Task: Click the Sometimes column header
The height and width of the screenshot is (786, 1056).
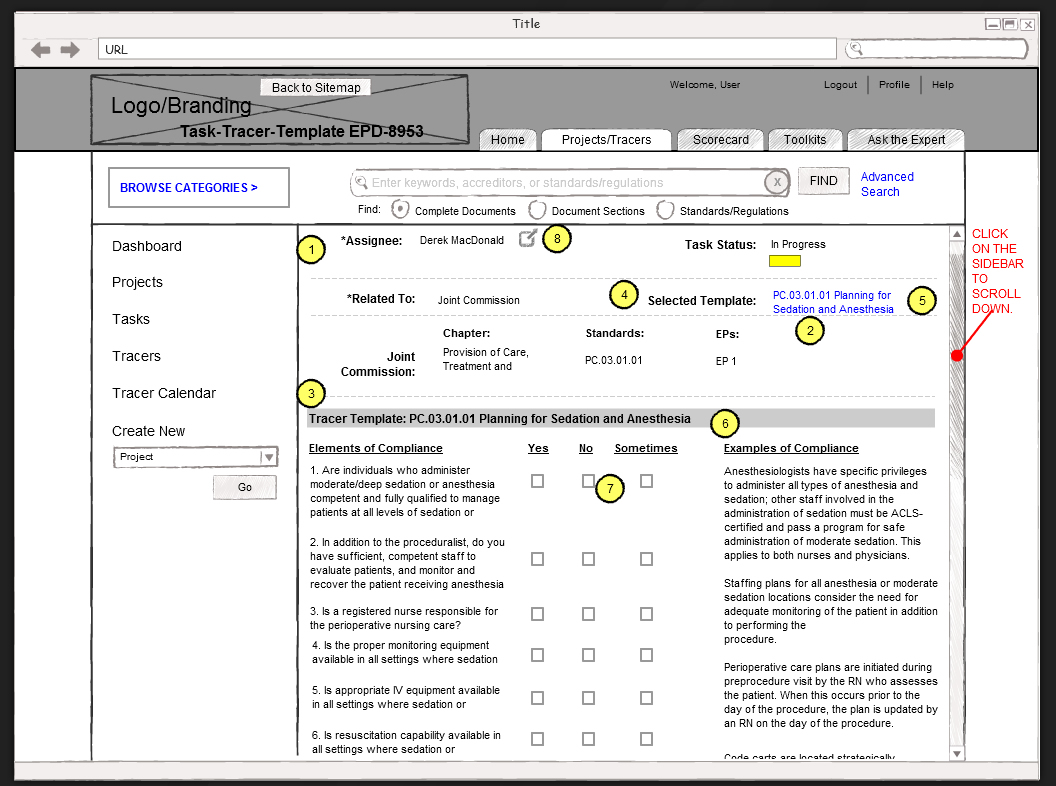Action: pyautogui.click(x=646, y=449)
